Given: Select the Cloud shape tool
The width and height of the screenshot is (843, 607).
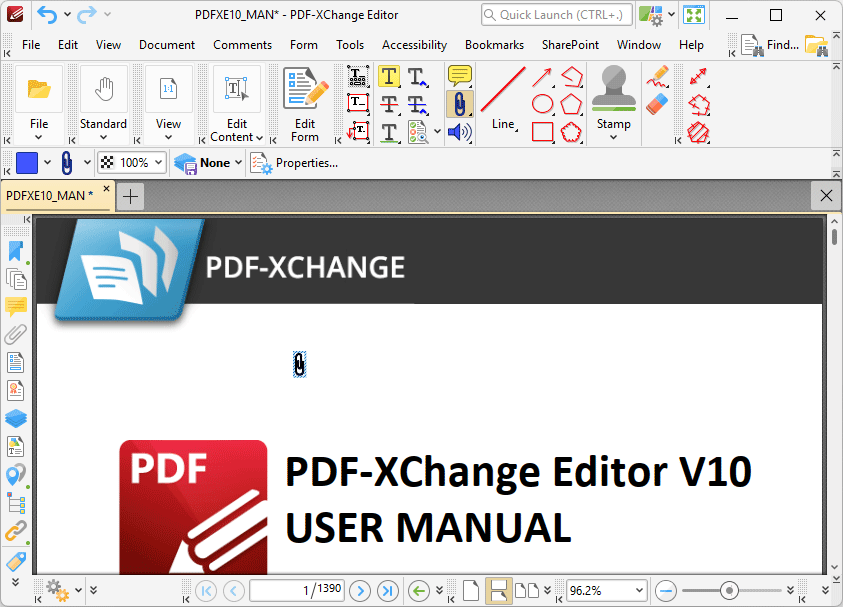Looking at the screenshot, I should click(x=571, y=132).
